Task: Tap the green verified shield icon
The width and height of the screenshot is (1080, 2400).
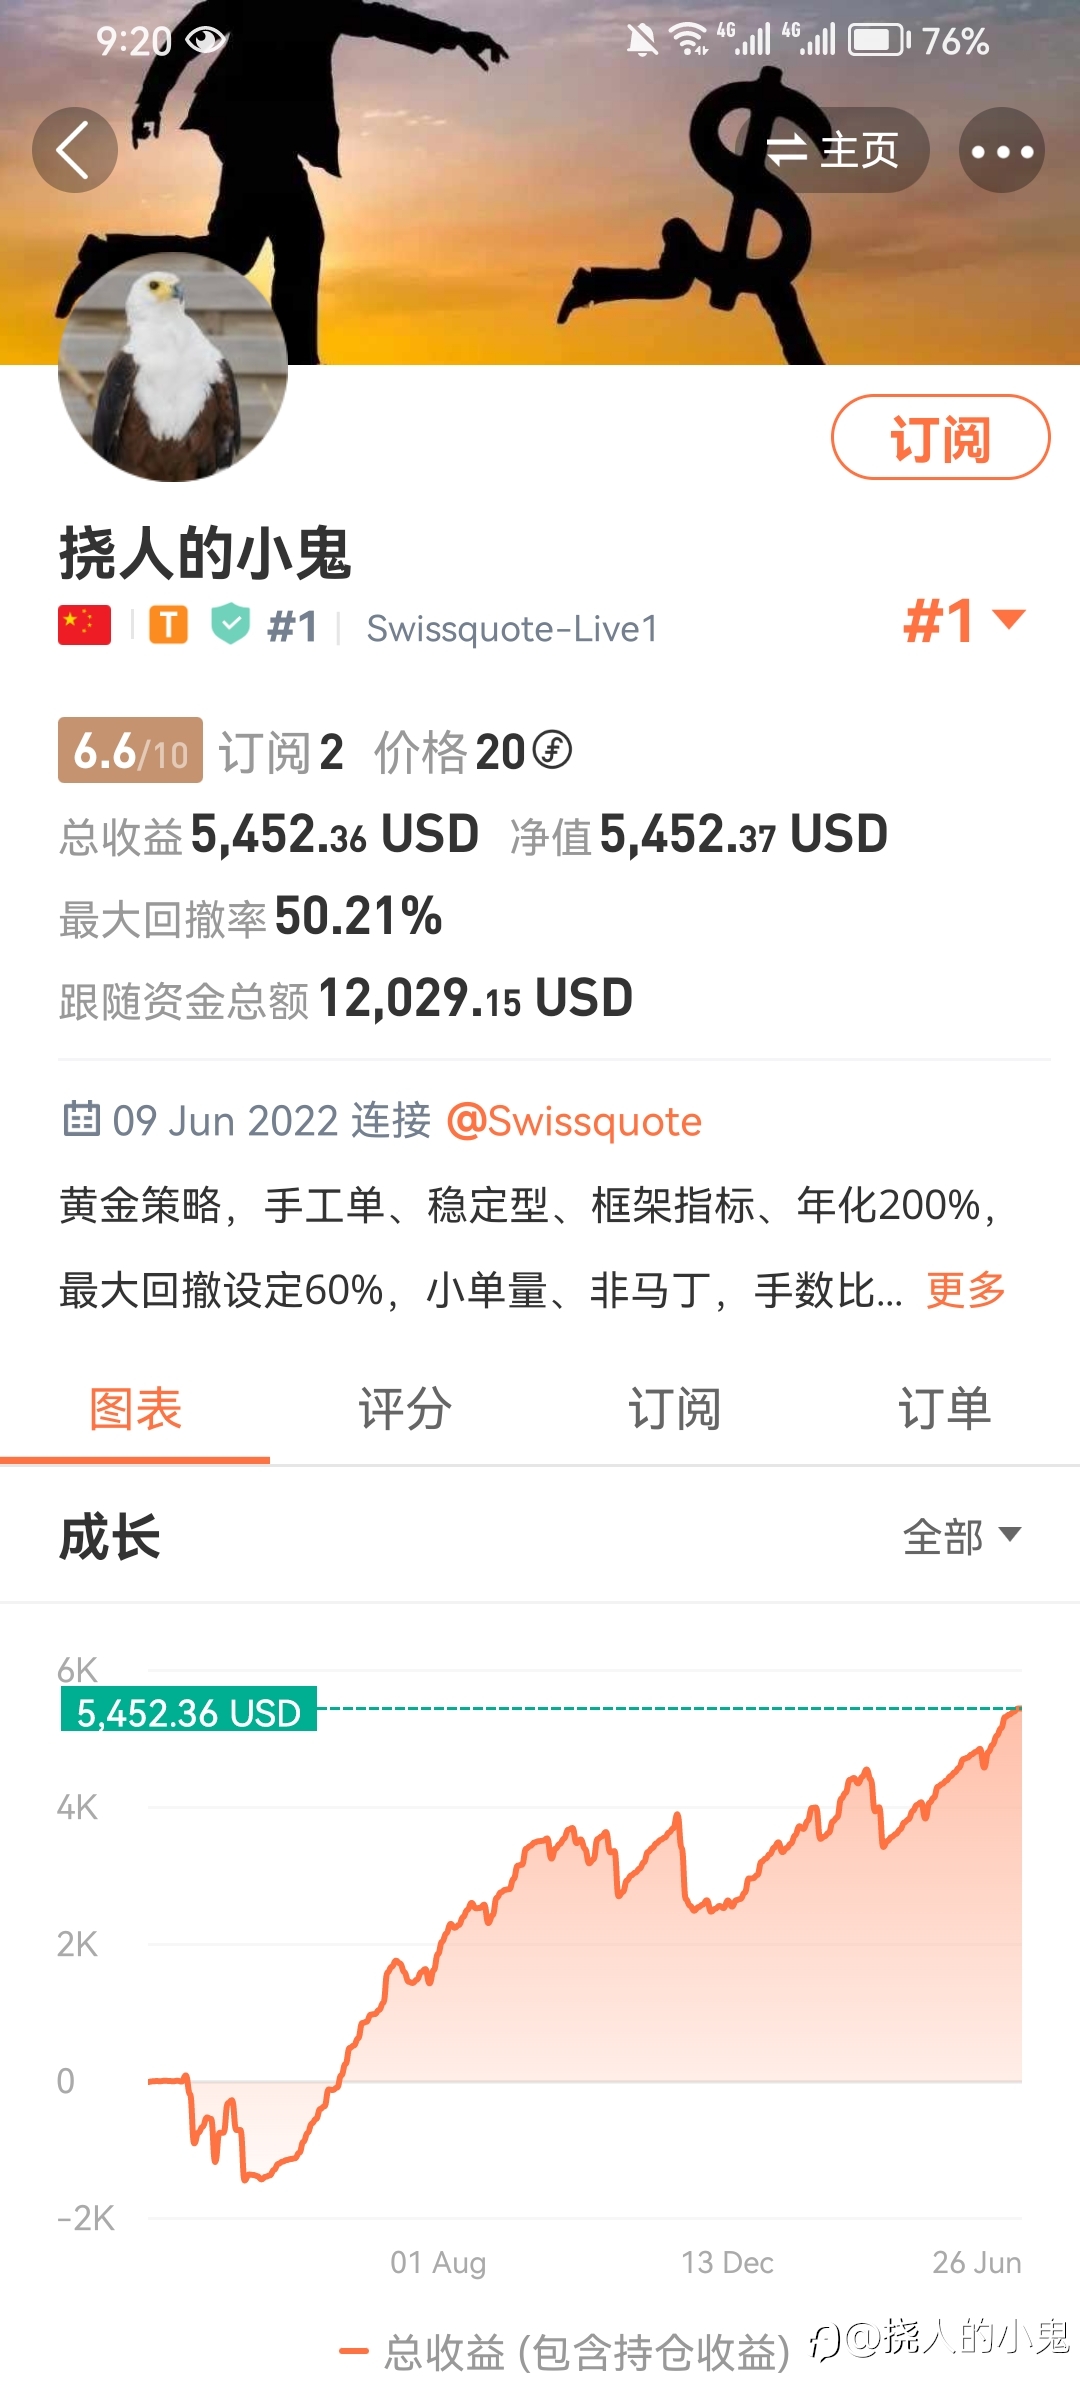Action: tap(231, 625)
